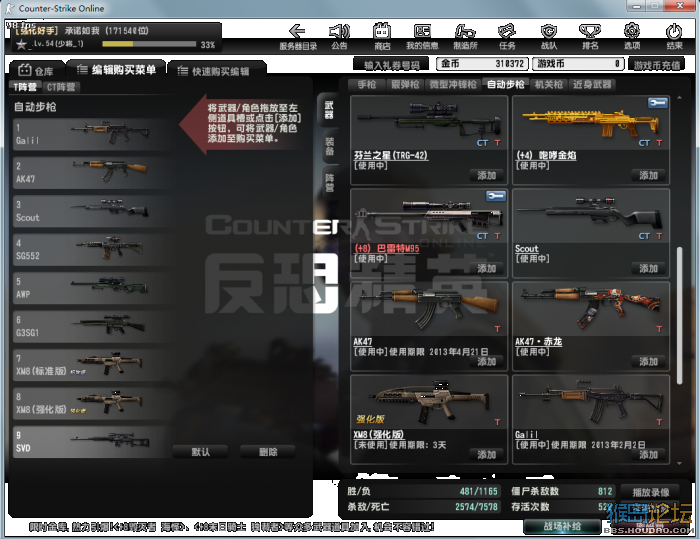The image size is (700, 539).
Task: Select the 微型冲锋枪 SMG category tab
Action: point(453,84)
